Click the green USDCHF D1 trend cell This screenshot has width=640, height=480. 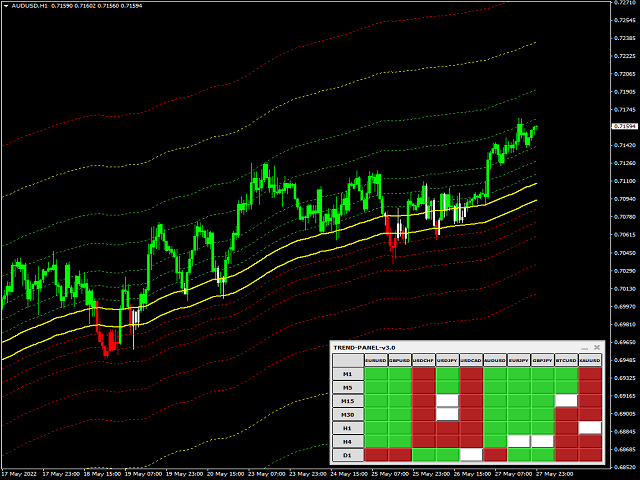(x=423, y=455)
